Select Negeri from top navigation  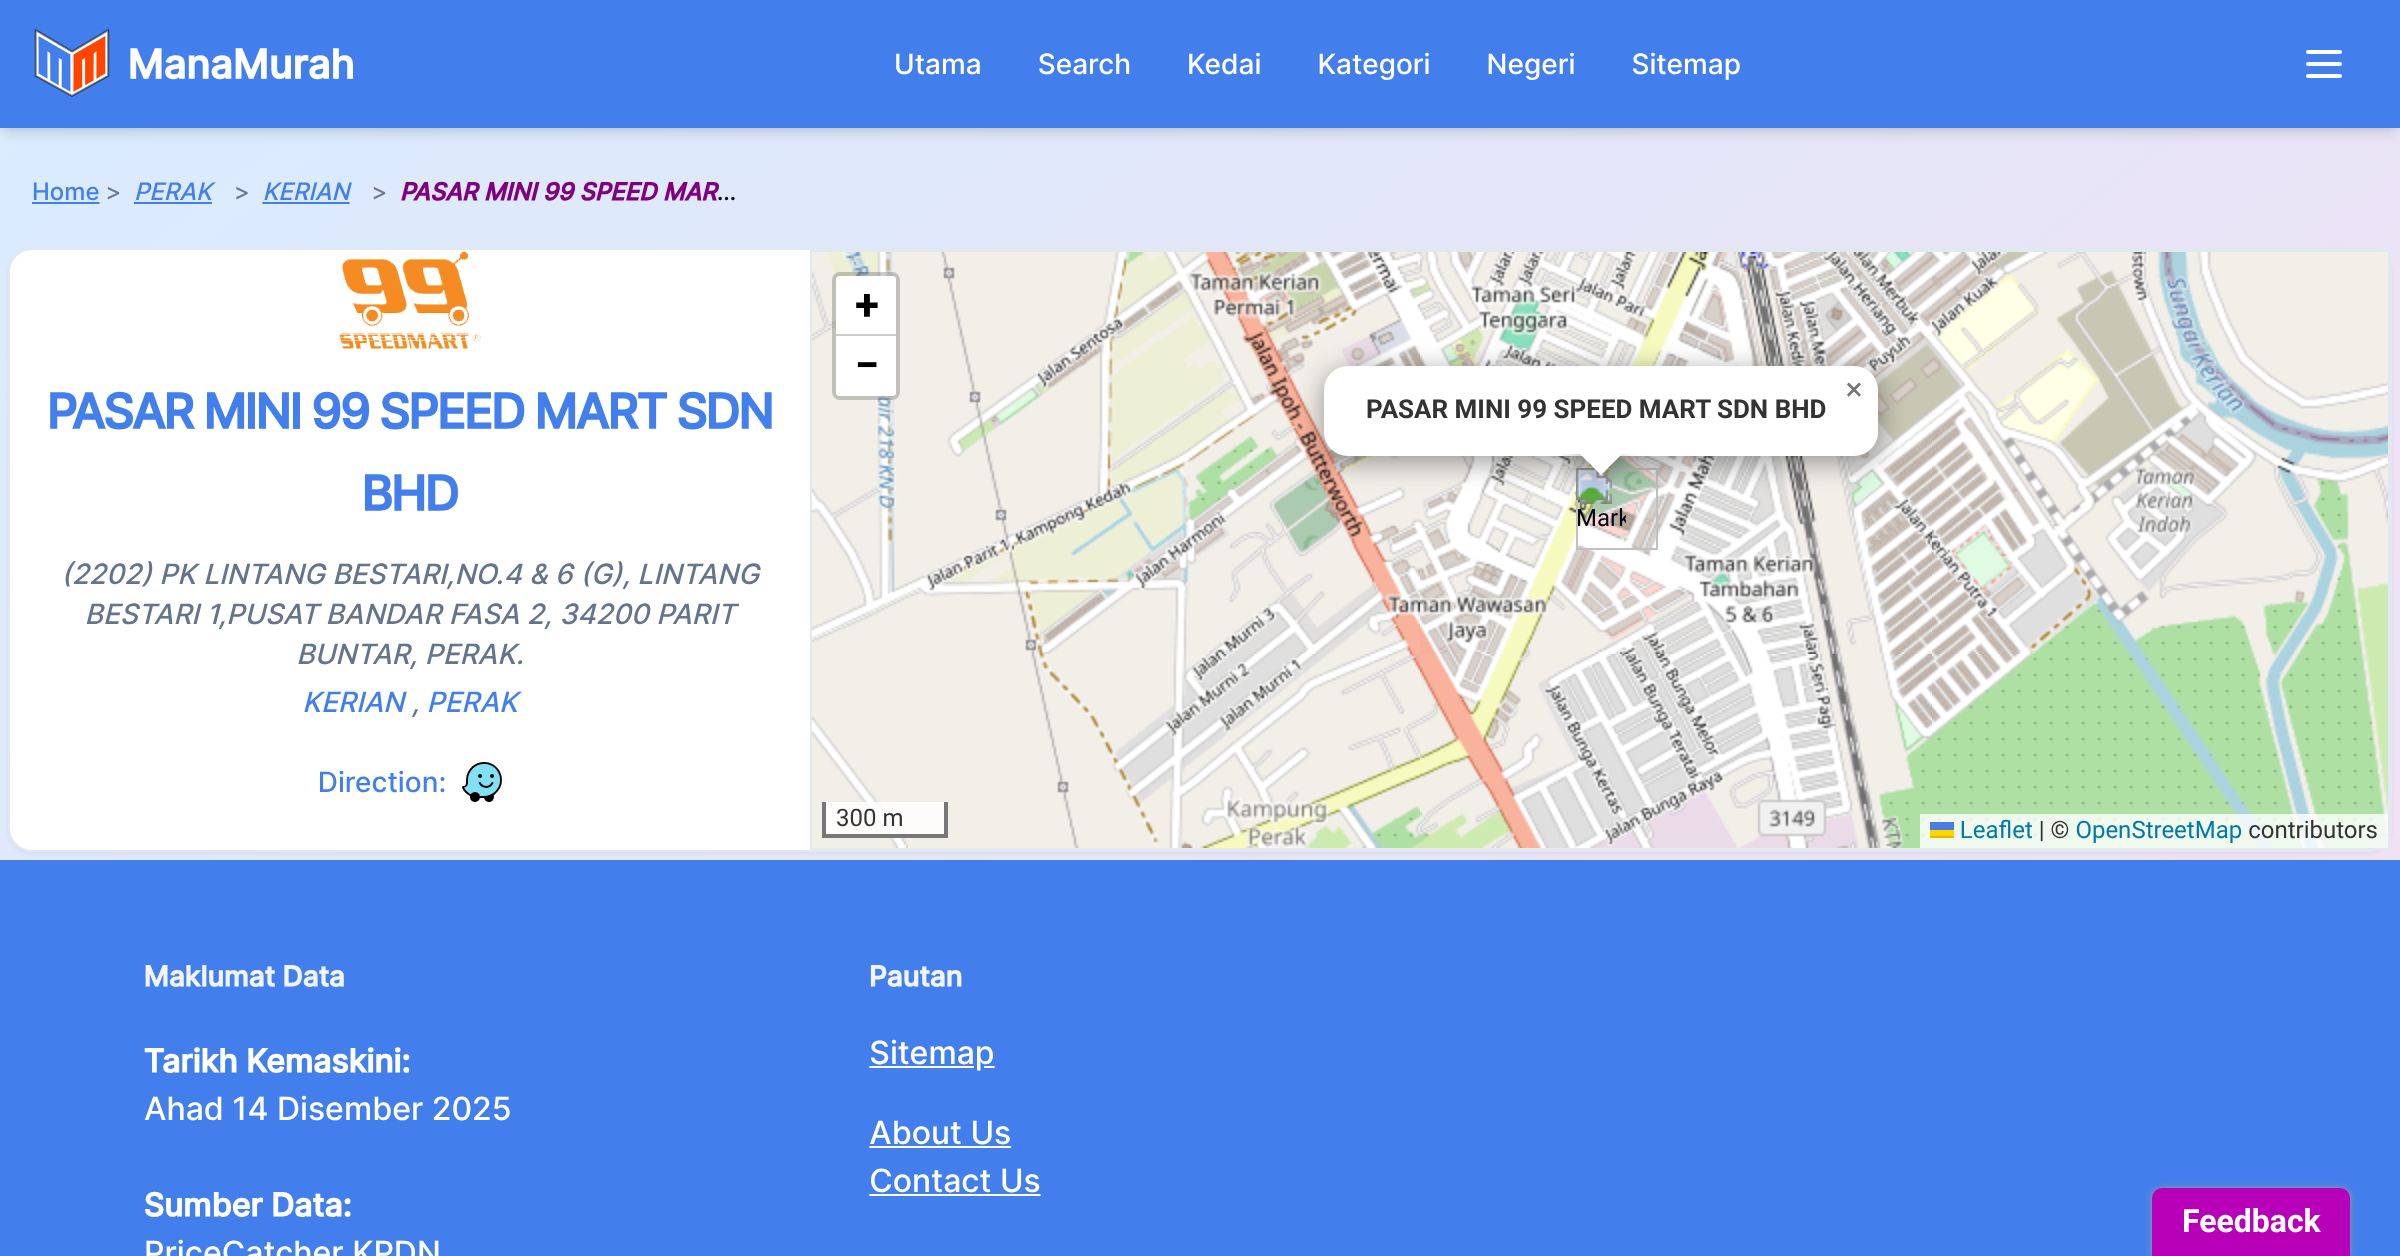pyautogui.click(x=1530, y=64)
